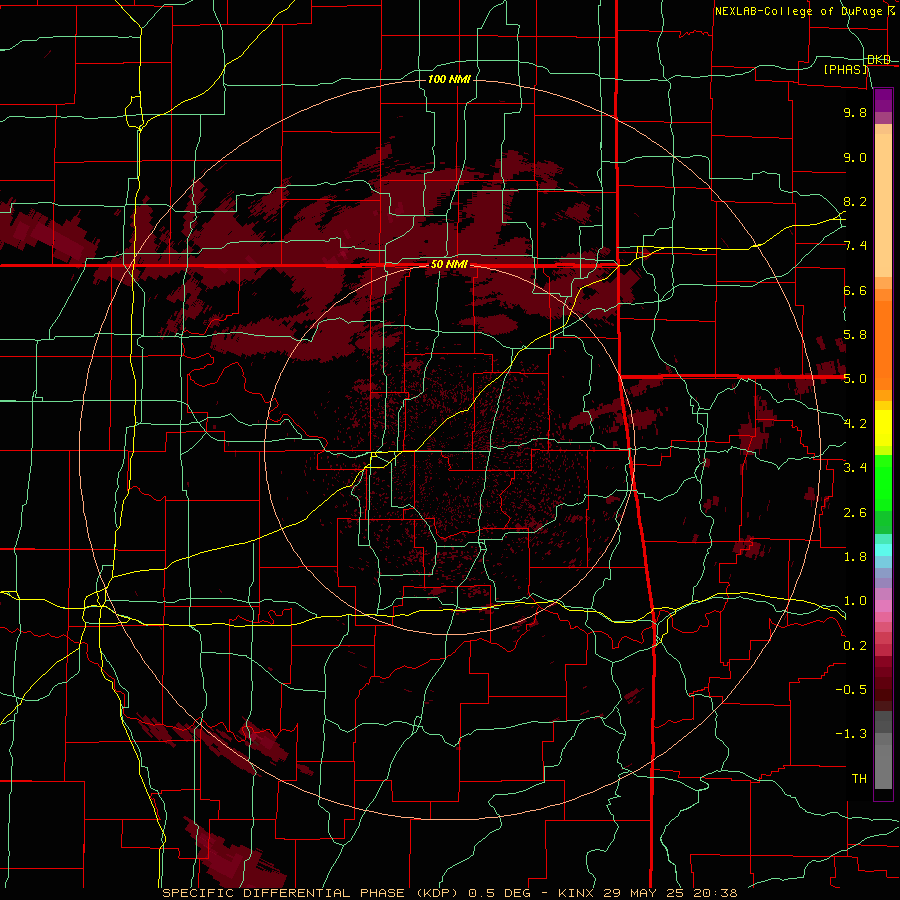Click the 8.2 legend value
The image size is (900, 900).
855,201
